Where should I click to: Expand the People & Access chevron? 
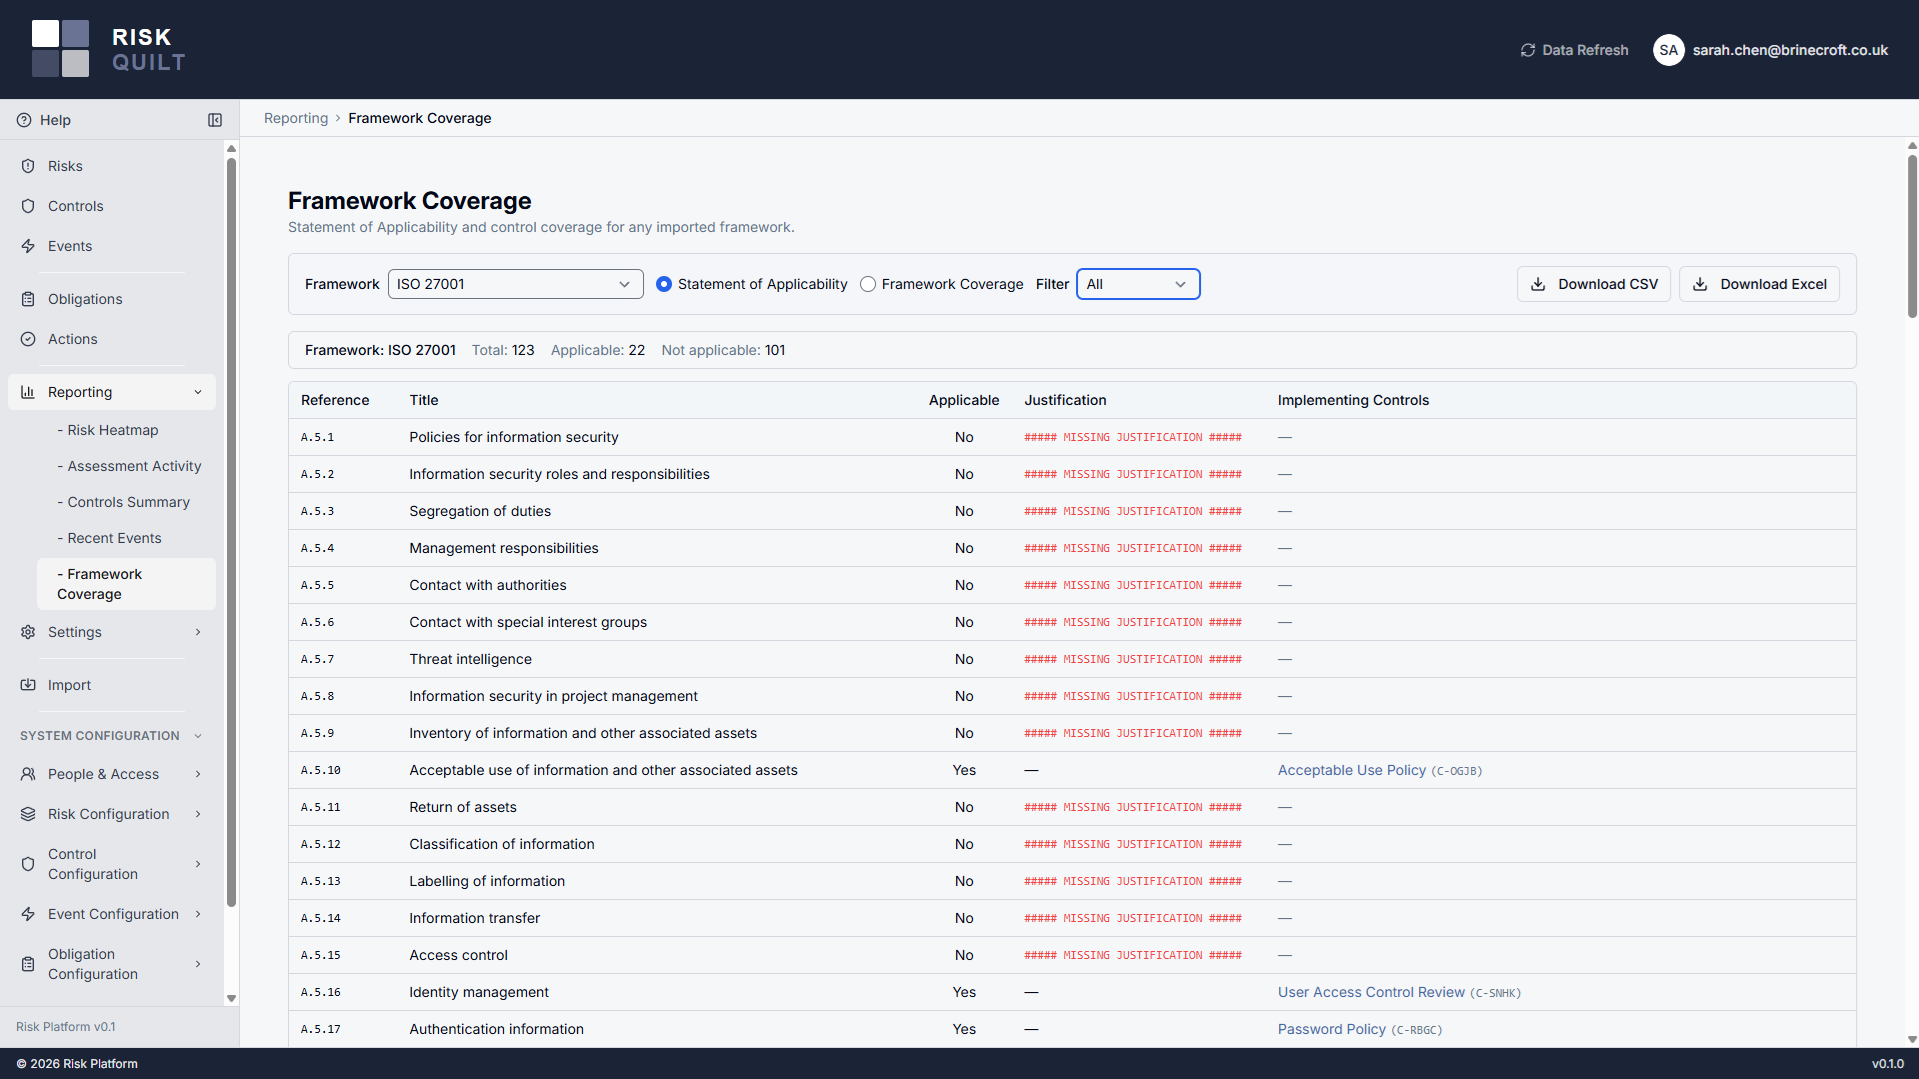coord(198,774)
